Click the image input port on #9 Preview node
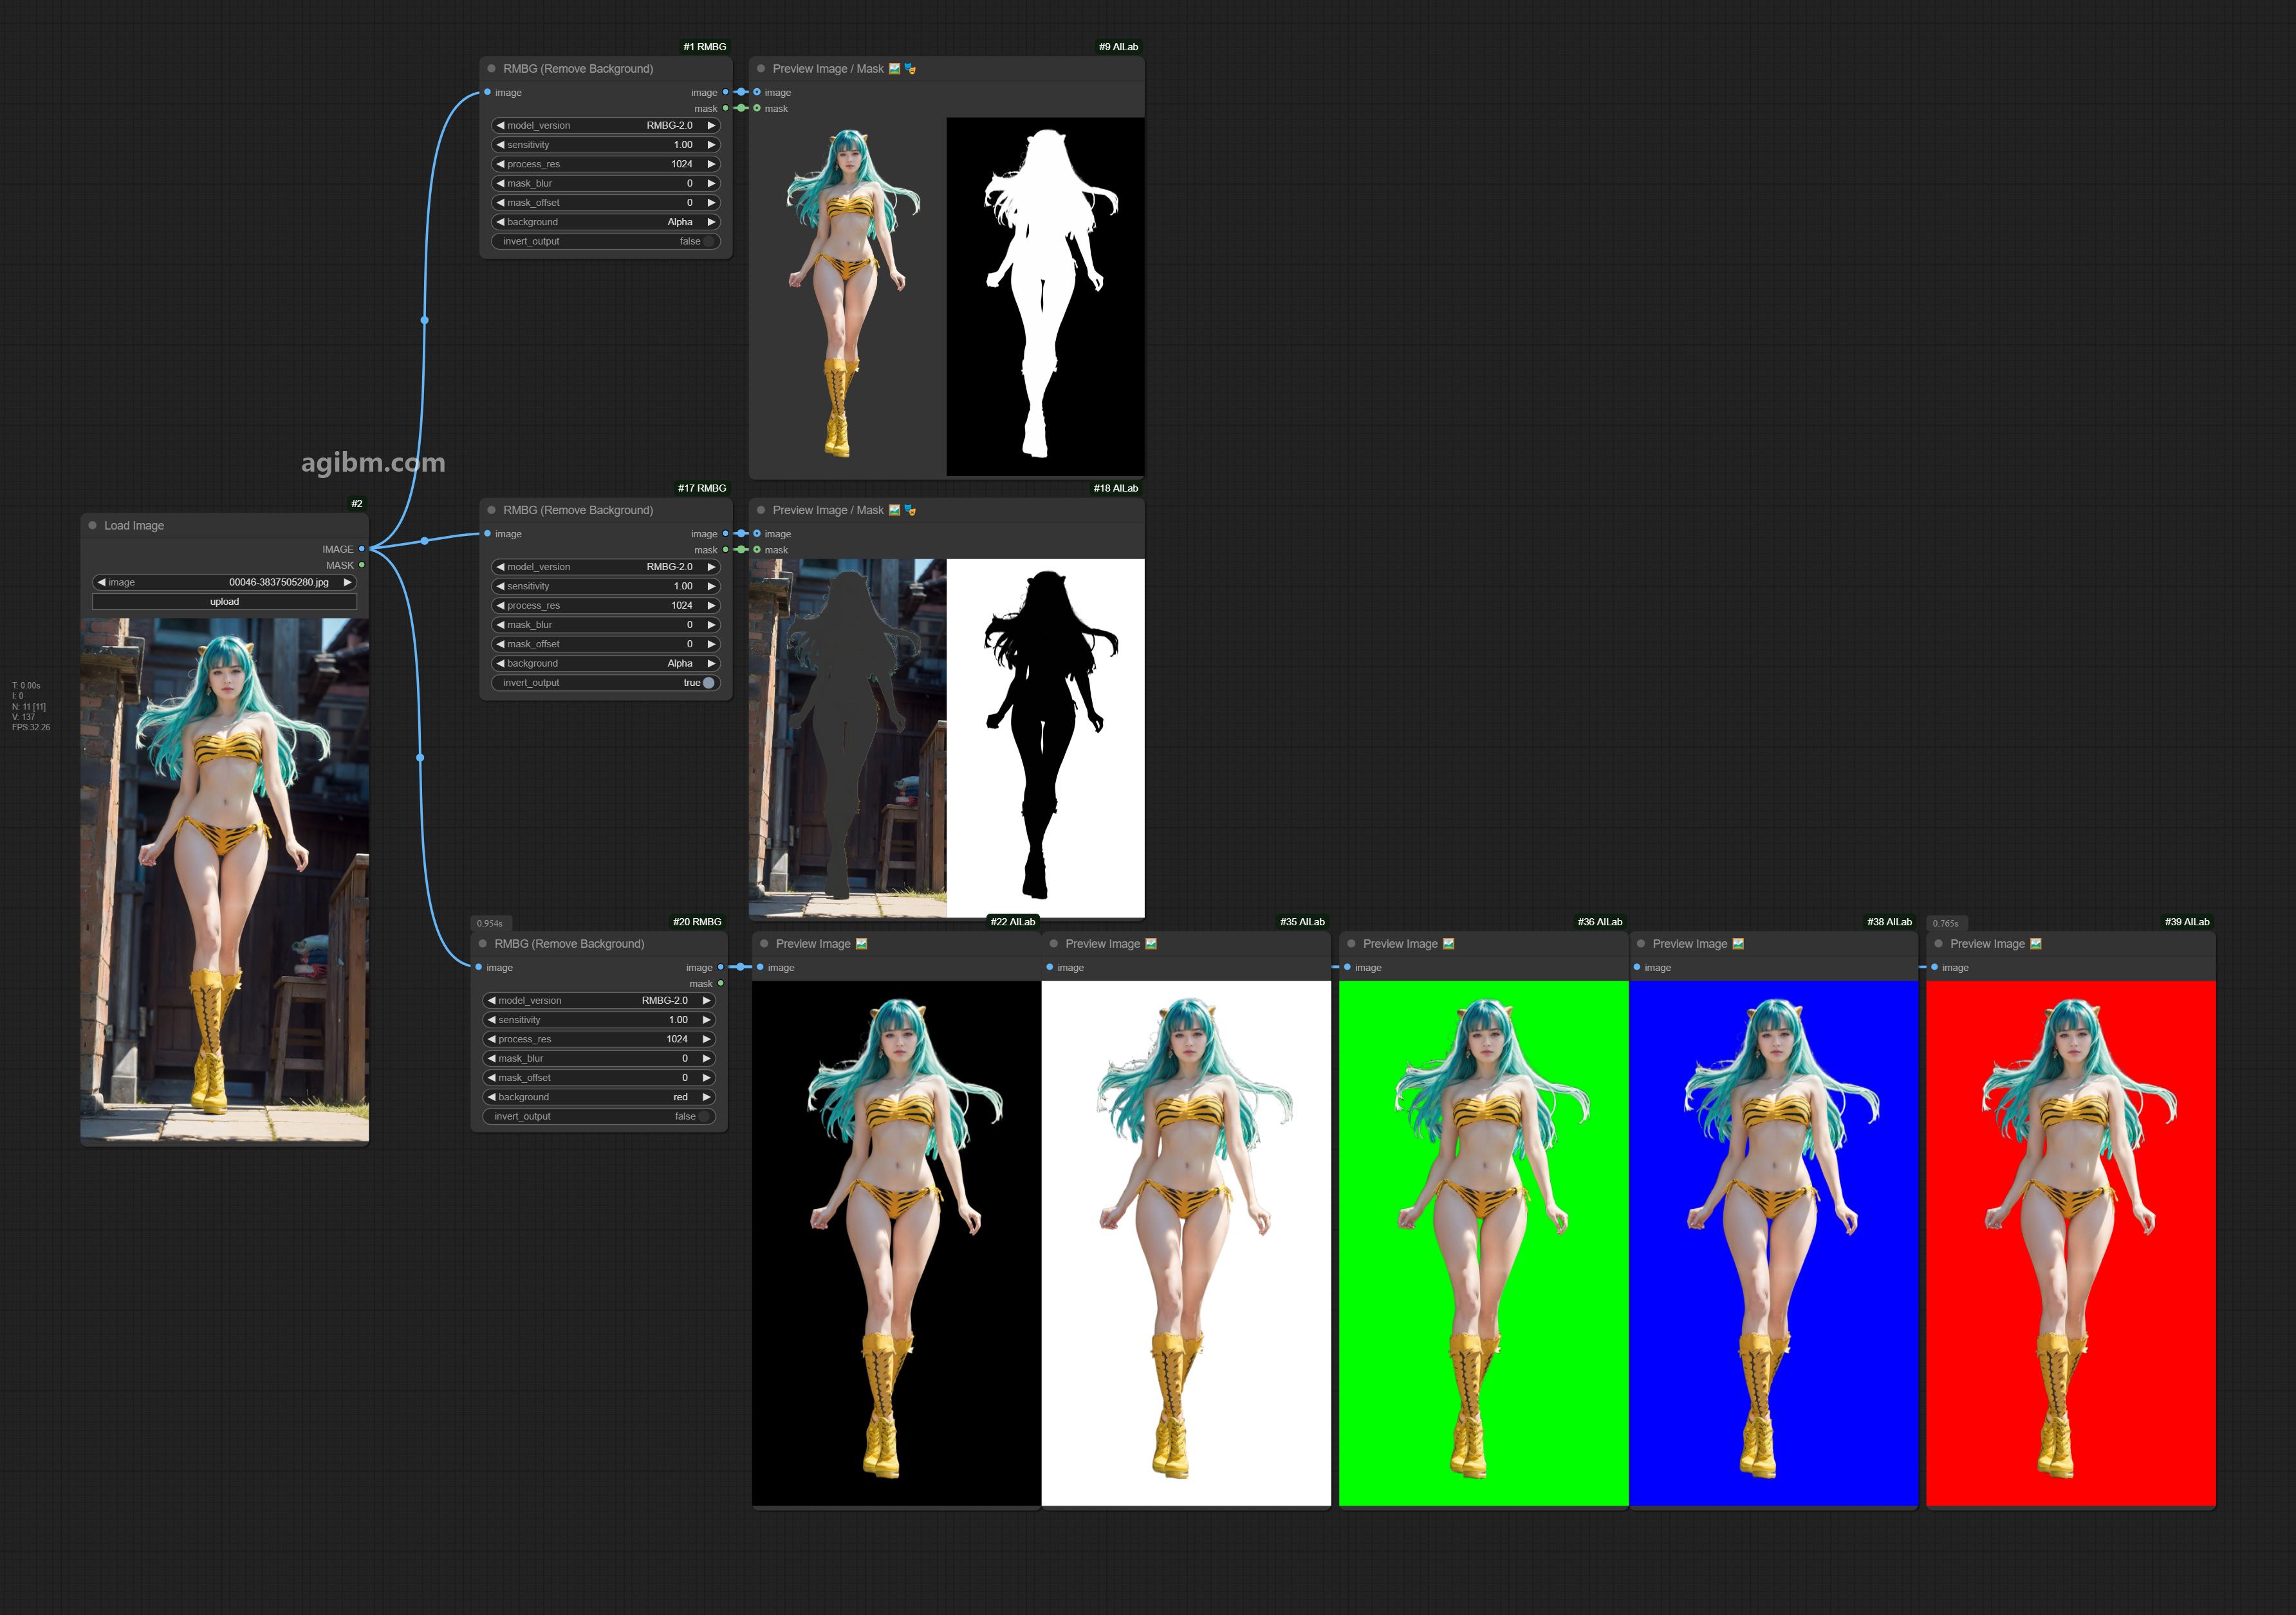This screenshot has width=2296, height=1615. tap(757, 92)
